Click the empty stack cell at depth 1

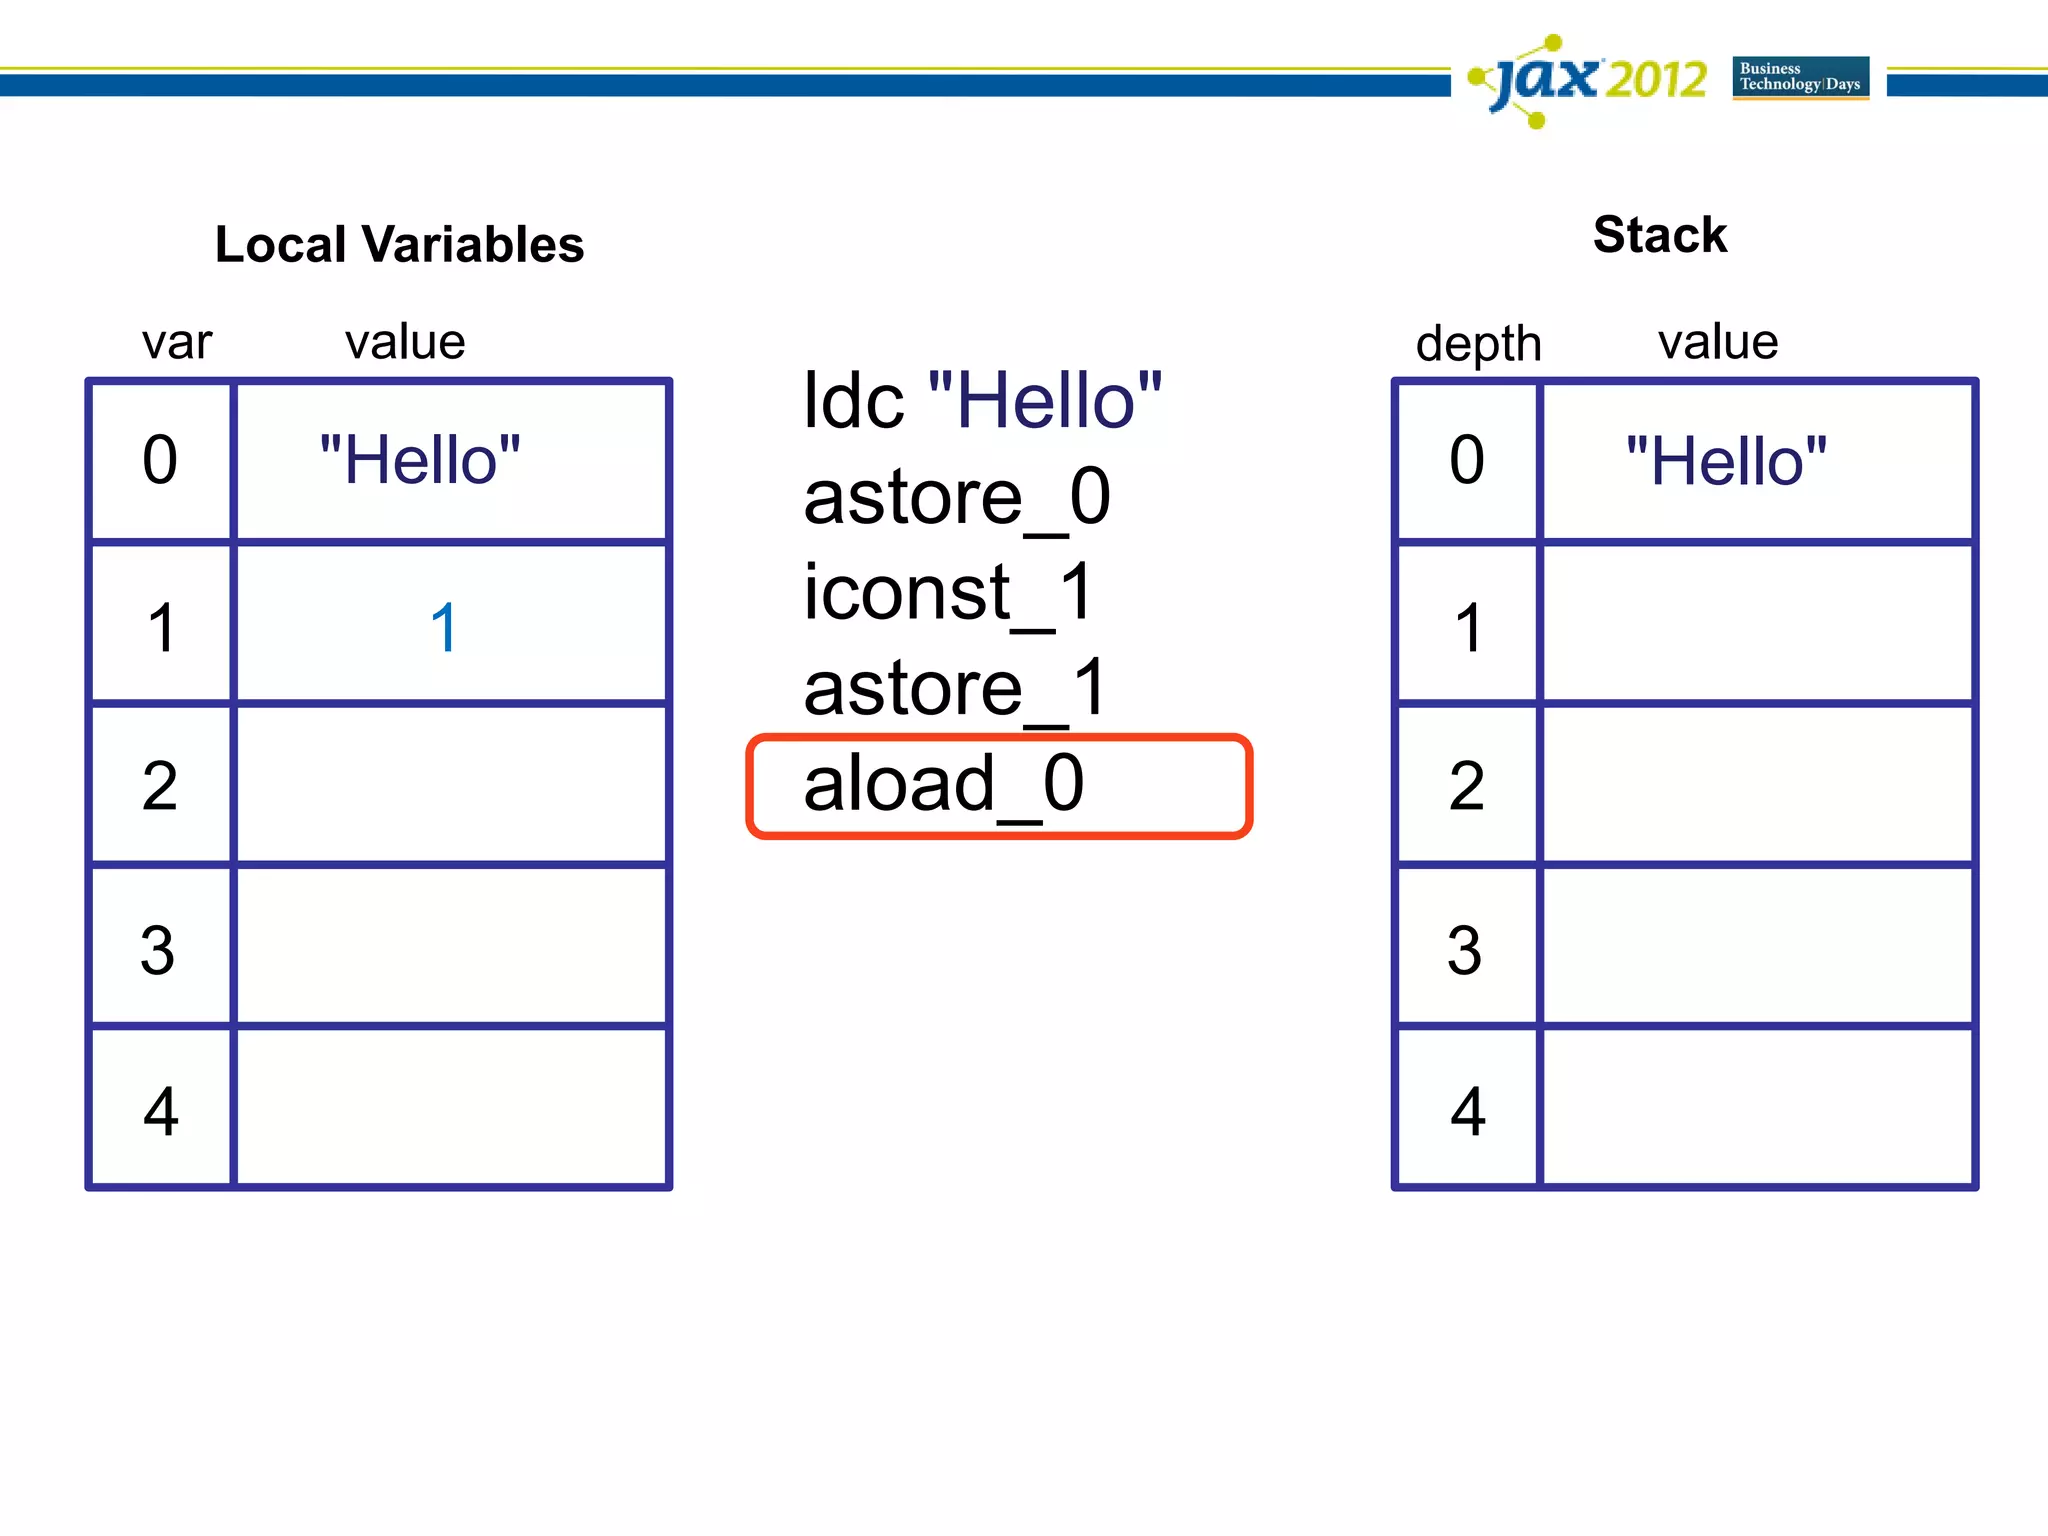(1757, 624)
